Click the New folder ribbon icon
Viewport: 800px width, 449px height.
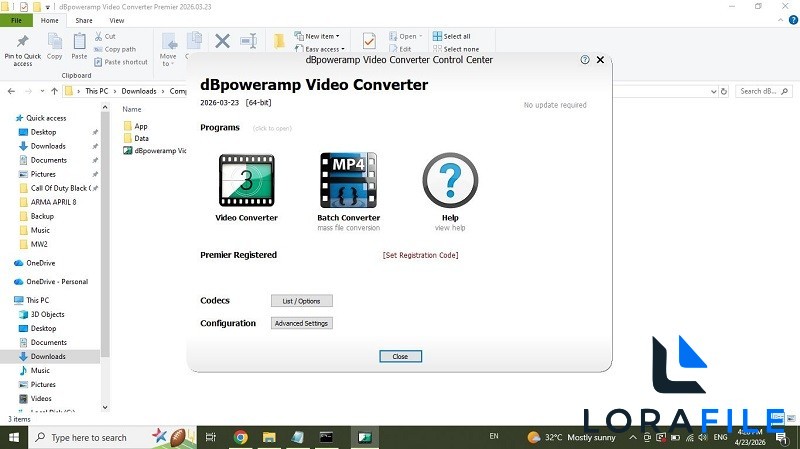pos(279,41)
